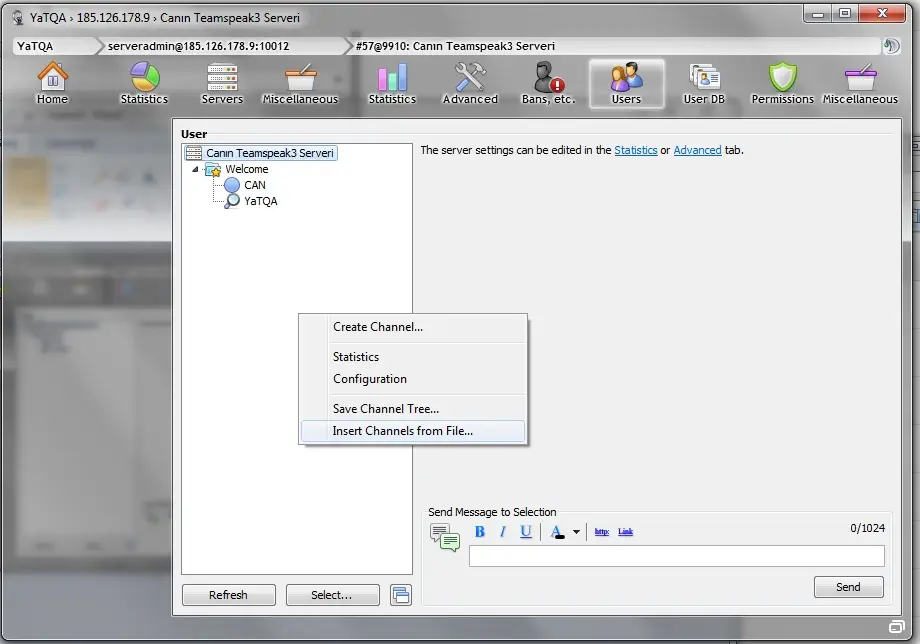The image size is (920, 644).
Task: Click the #57@9910 server breadcrumb
Action: [613, 46]
